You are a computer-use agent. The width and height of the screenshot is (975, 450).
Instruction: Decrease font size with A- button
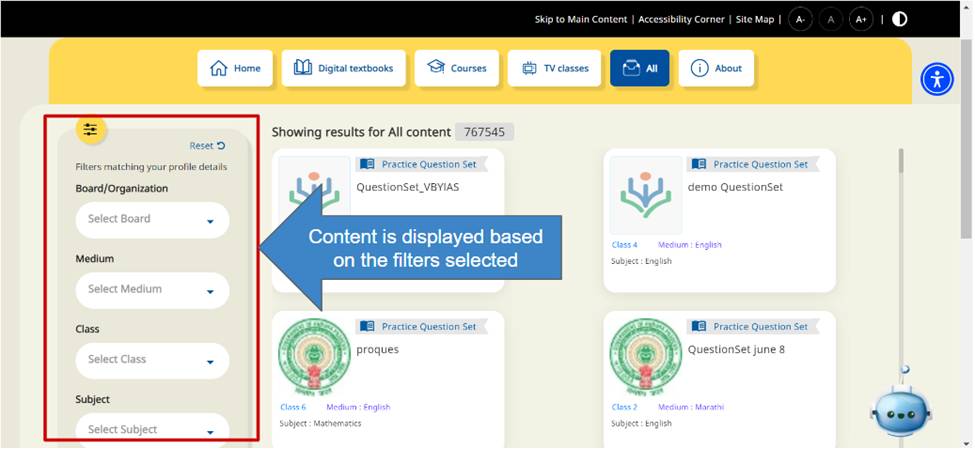pyautogui.click(x=800, y=19)
